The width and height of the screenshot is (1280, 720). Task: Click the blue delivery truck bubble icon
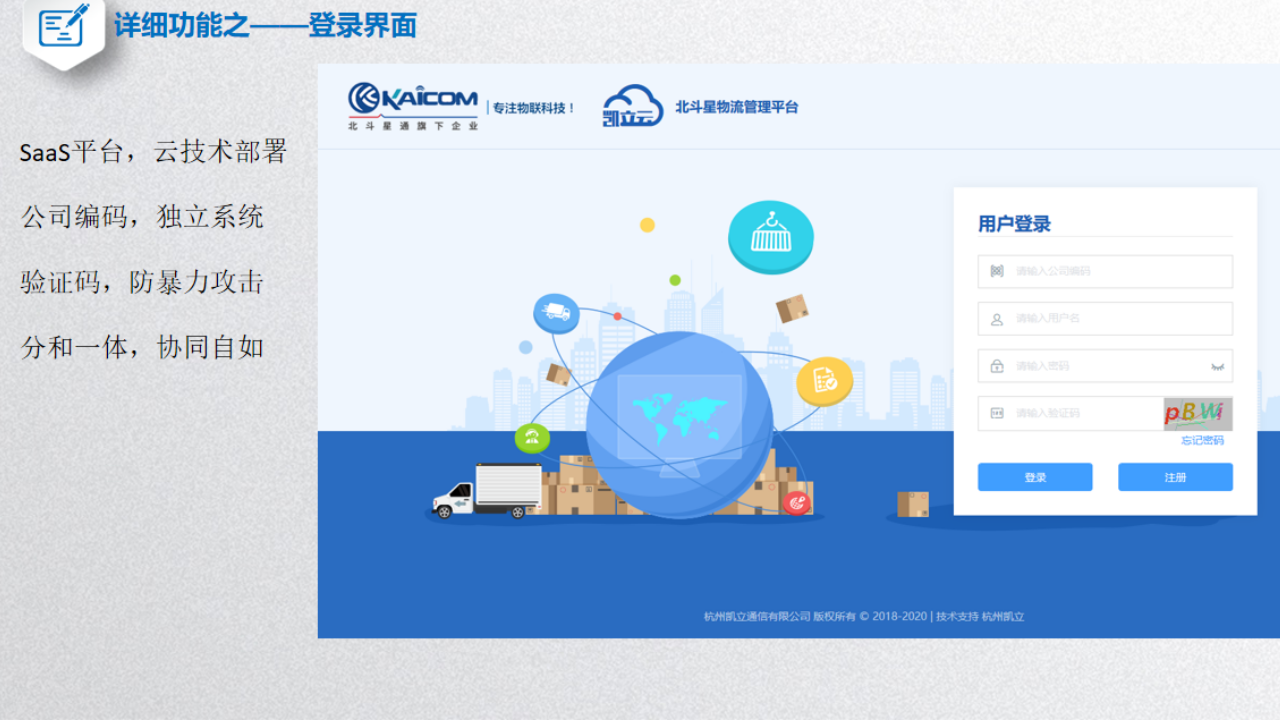coord(556,314)
